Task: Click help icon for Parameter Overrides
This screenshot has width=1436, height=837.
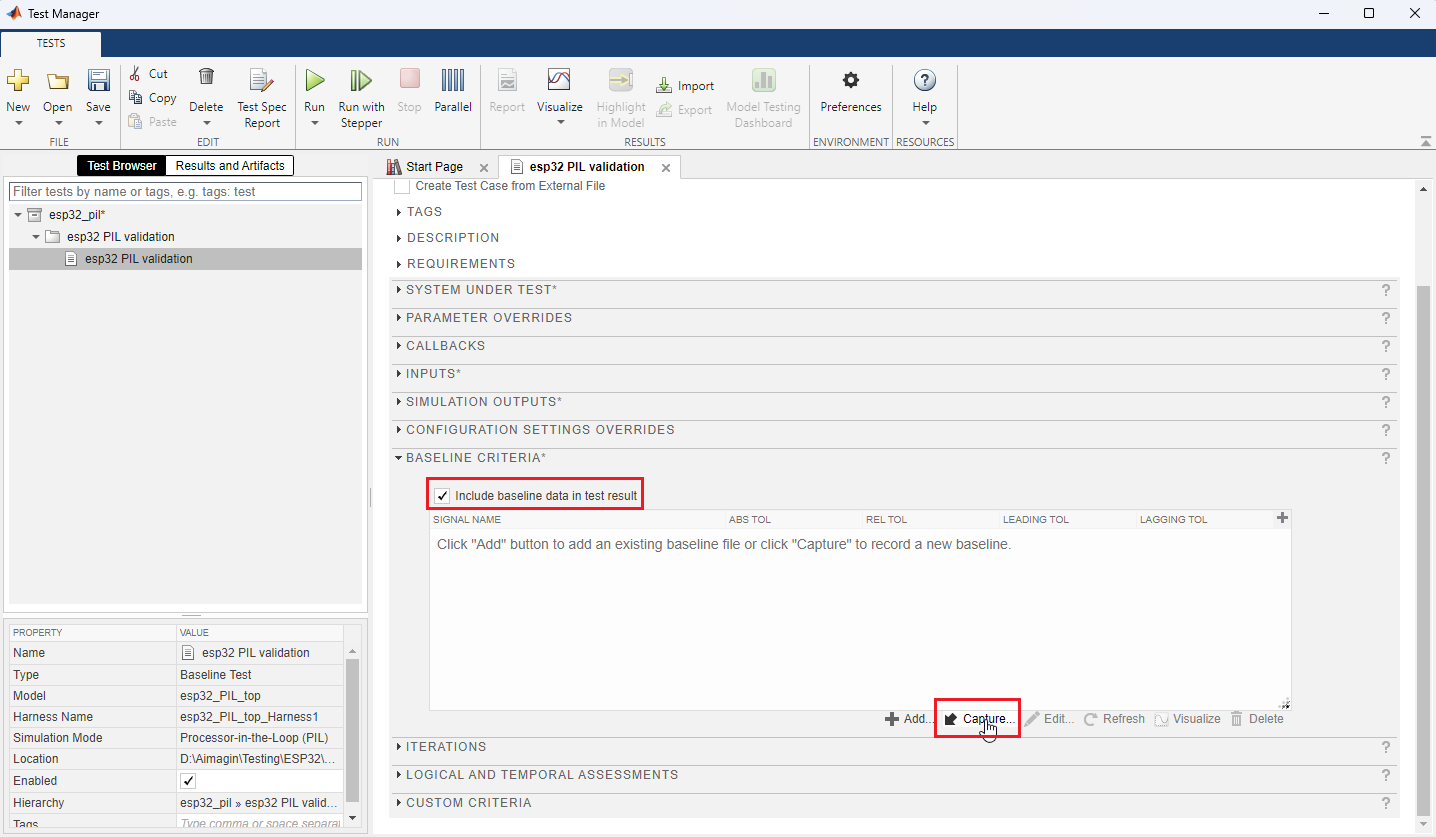Action: 1386,318
